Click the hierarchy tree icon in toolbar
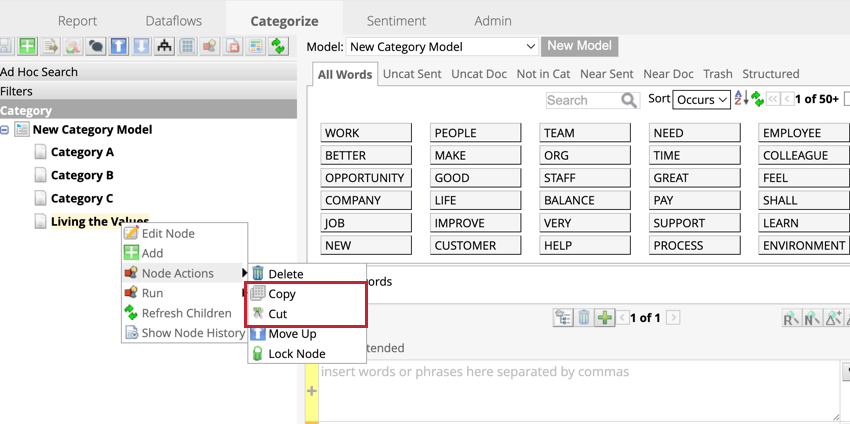This screenshot has width=850, height=424. click(x=164, y=47)
